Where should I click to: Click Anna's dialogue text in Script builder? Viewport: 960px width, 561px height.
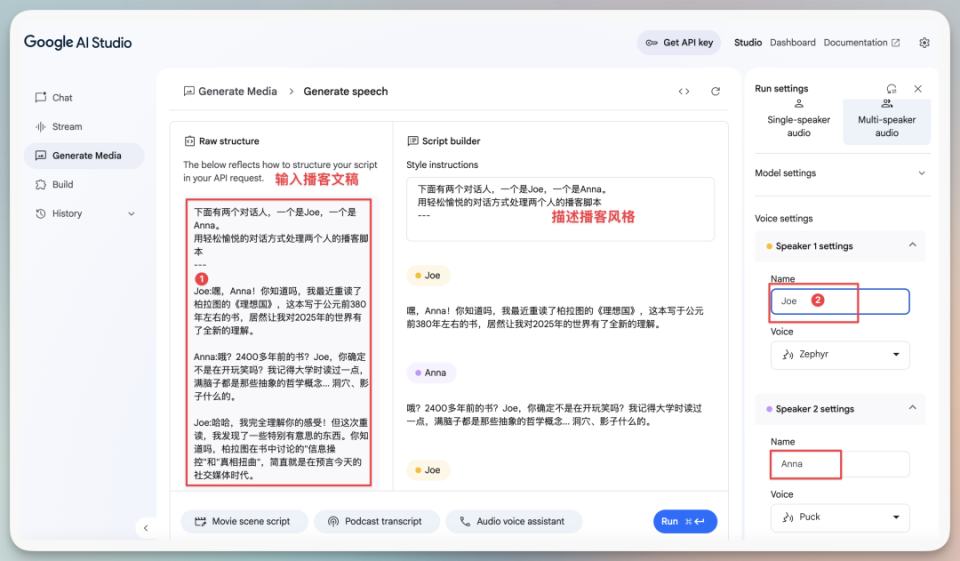coord(554,415)
